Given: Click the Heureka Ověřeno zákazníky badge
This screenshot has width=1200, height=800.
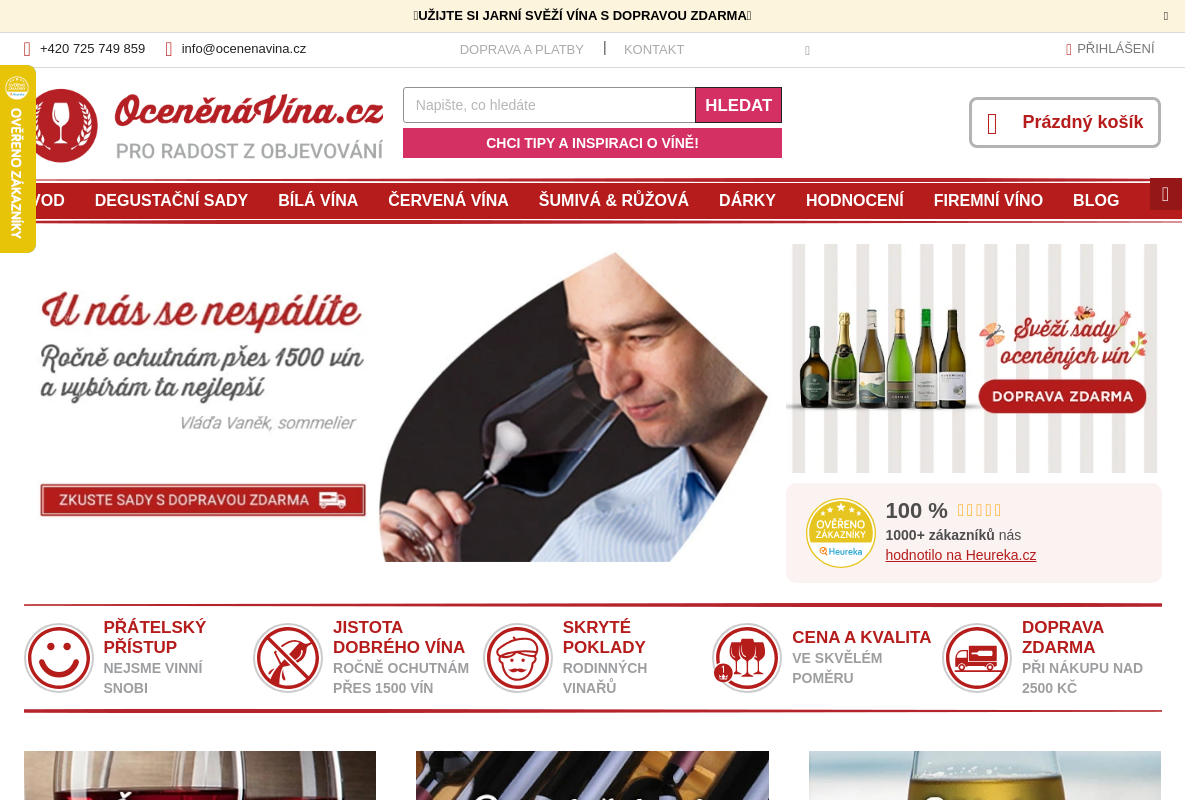Looking at the screenshot, I should (841, 533).
